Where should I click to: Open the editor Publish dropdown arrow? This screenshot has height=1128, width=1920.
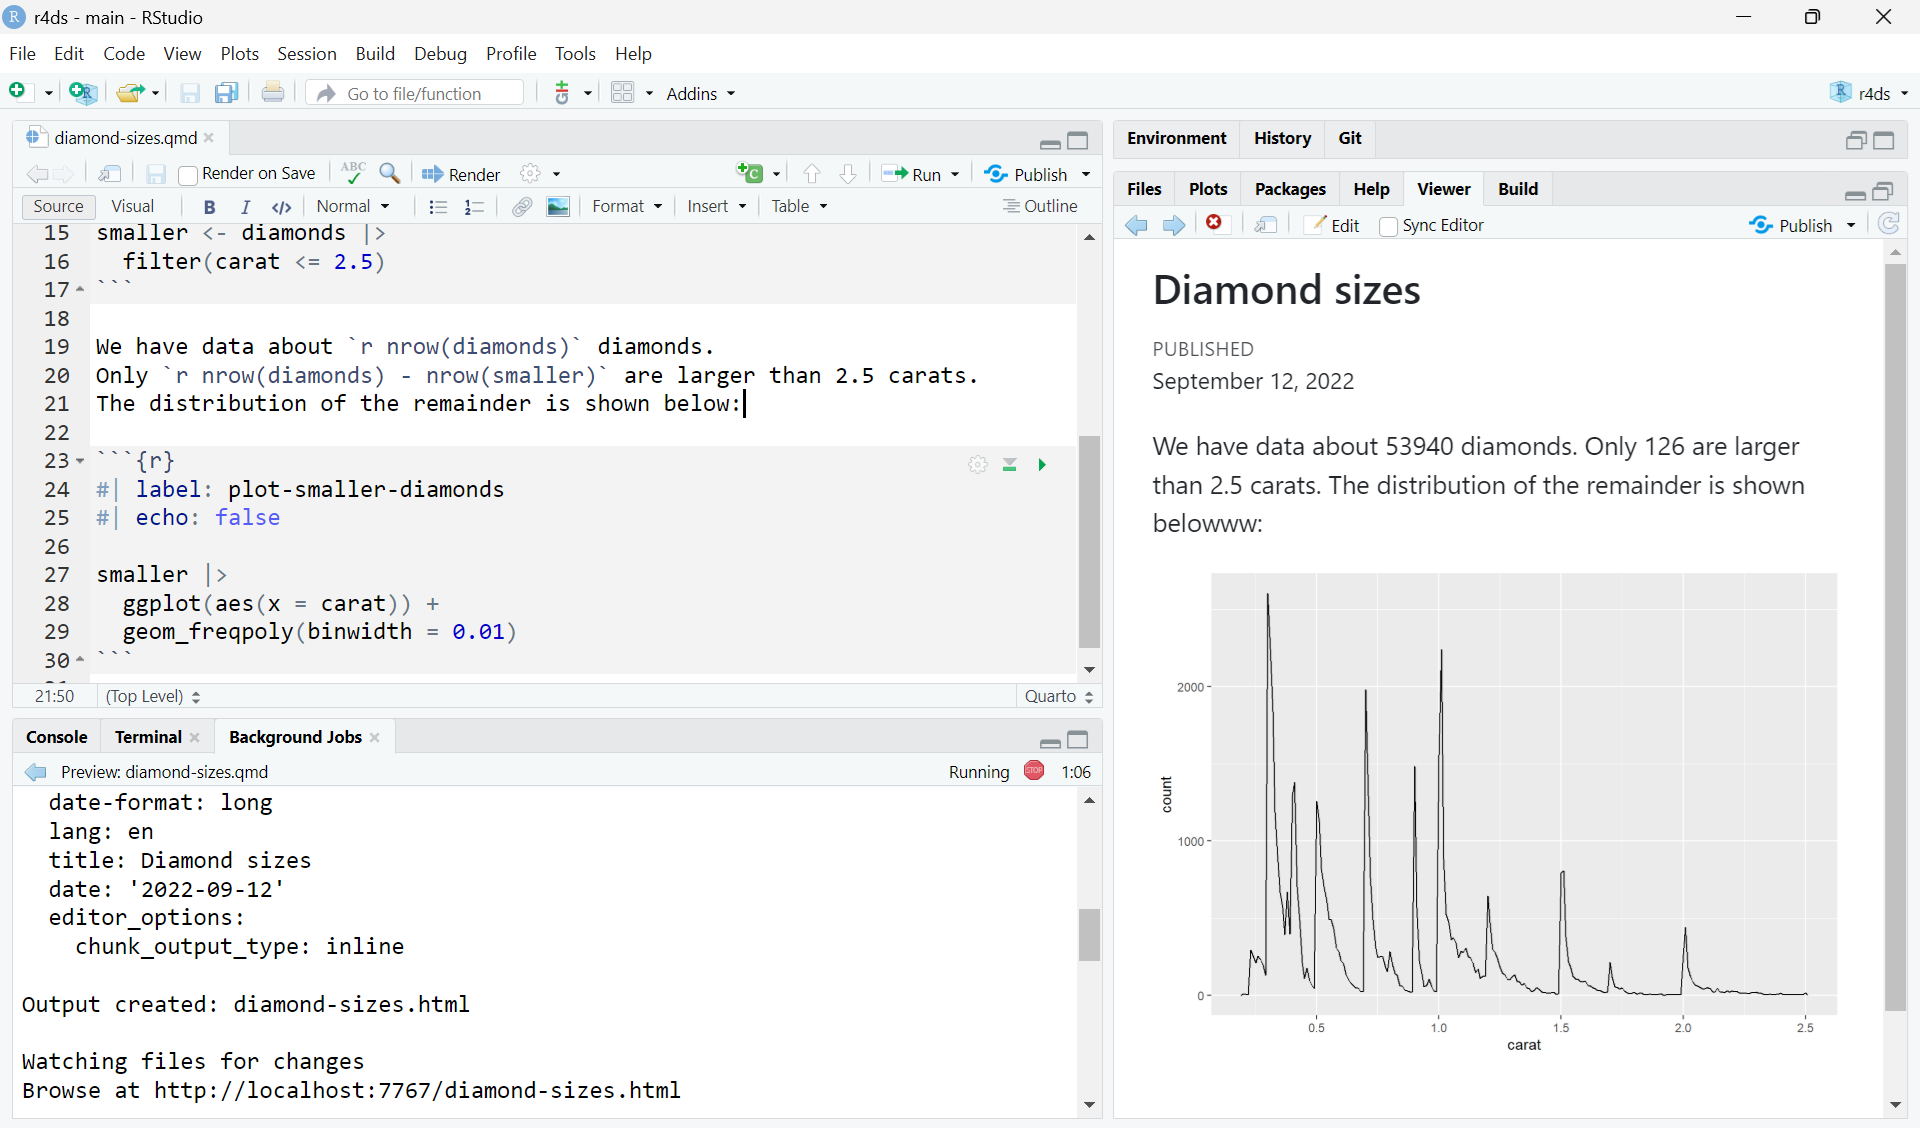click(1086, 174)
